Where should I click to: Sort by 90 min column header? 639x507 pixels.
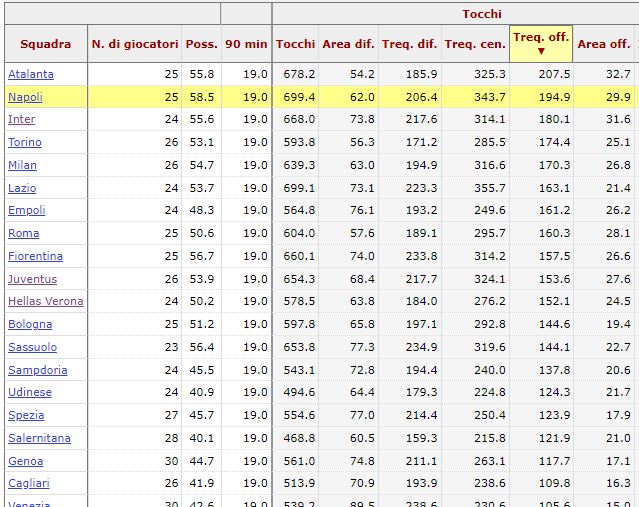pos(246,44)
